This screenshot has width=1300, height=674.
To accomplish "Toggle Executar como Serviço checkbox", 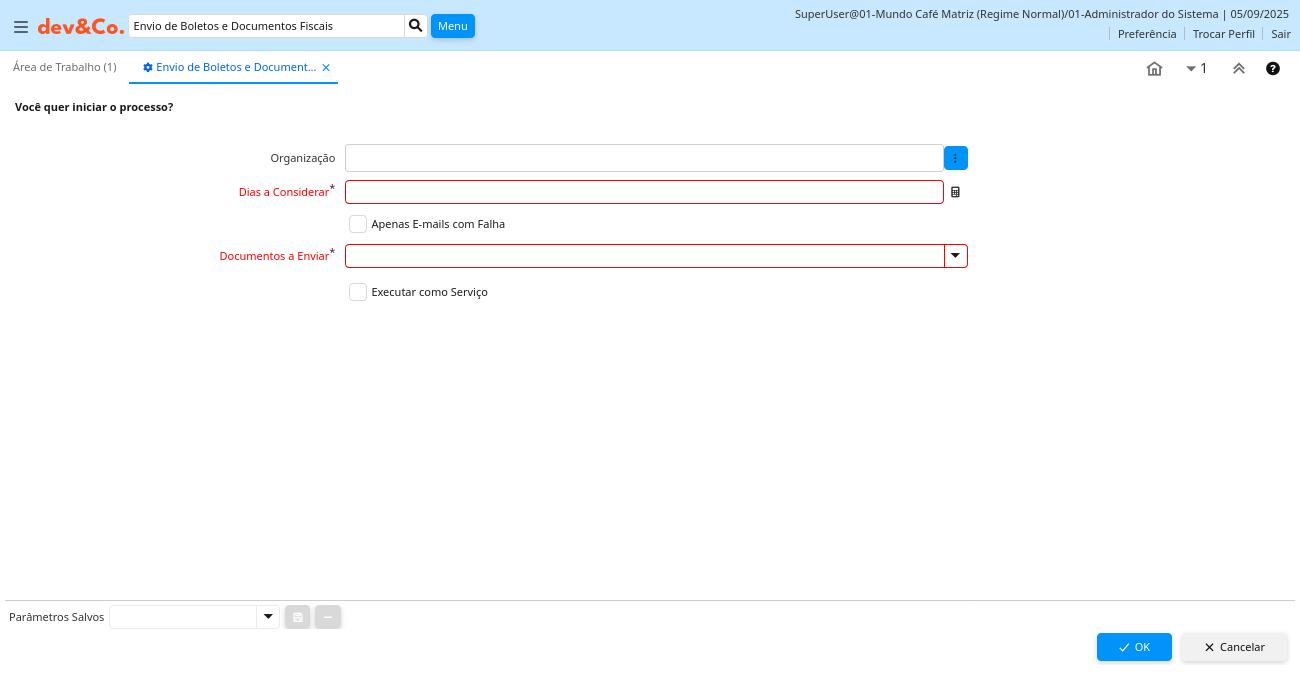I will 358,292.
